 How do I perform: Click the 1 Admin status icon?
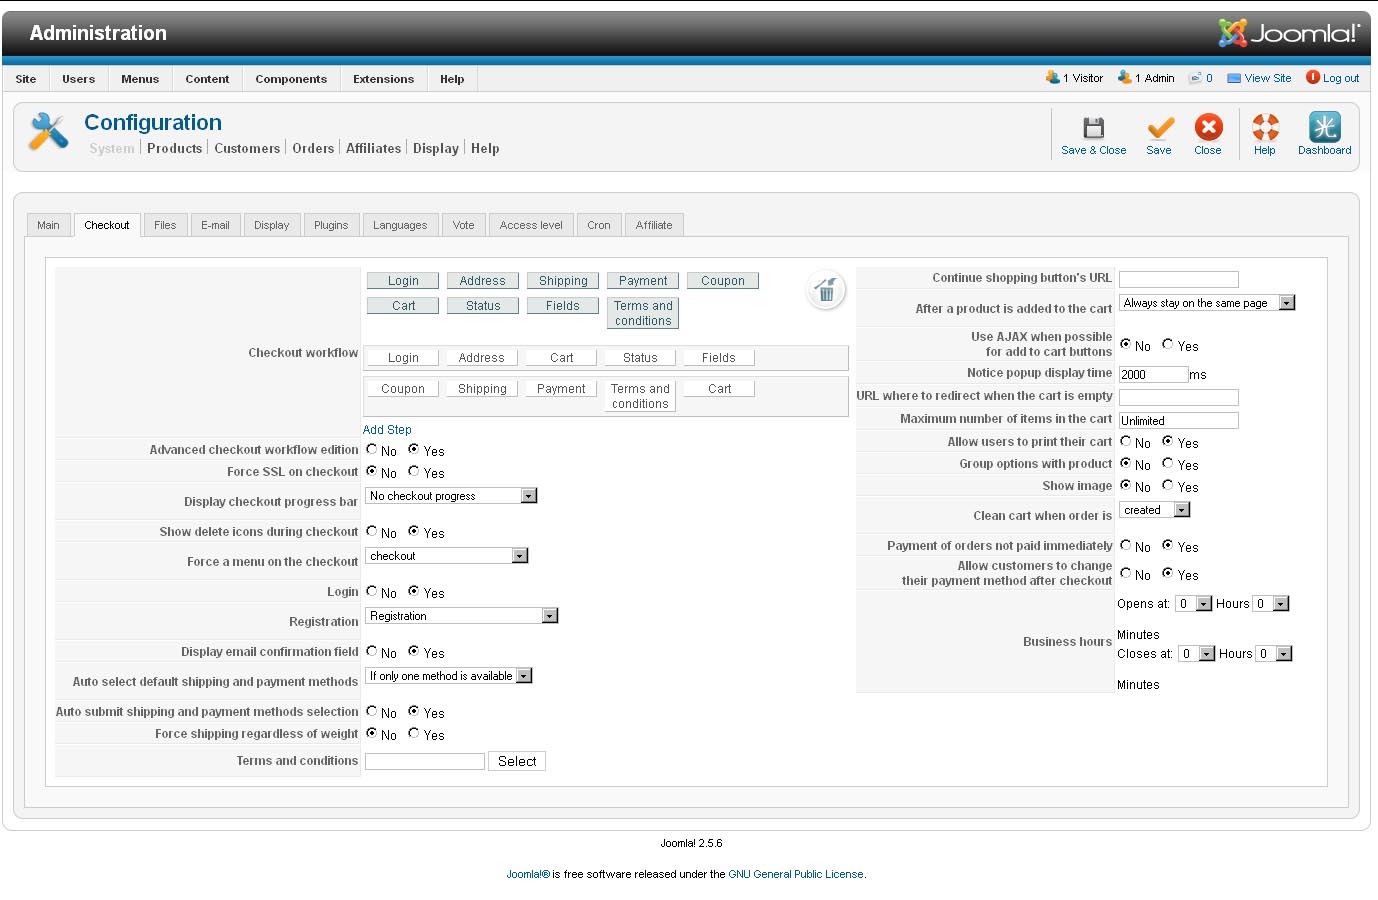click(1124, 77)
